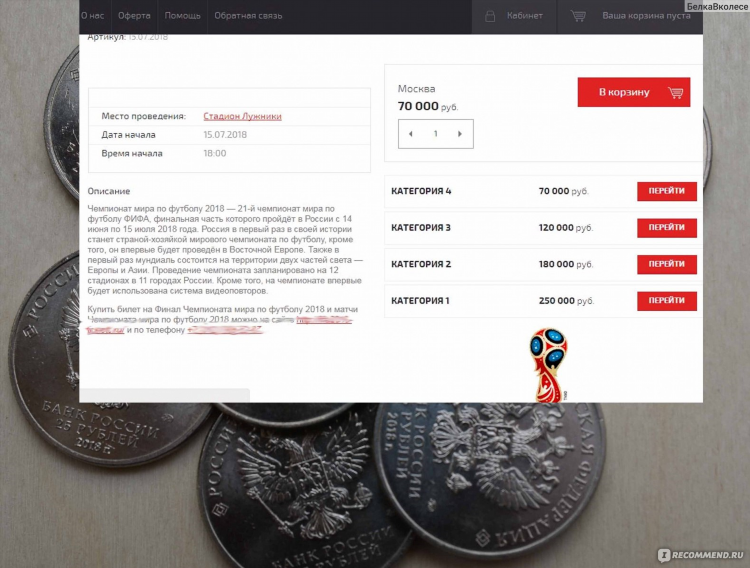Open the 'Оферта' page

[x=134, y=16]
